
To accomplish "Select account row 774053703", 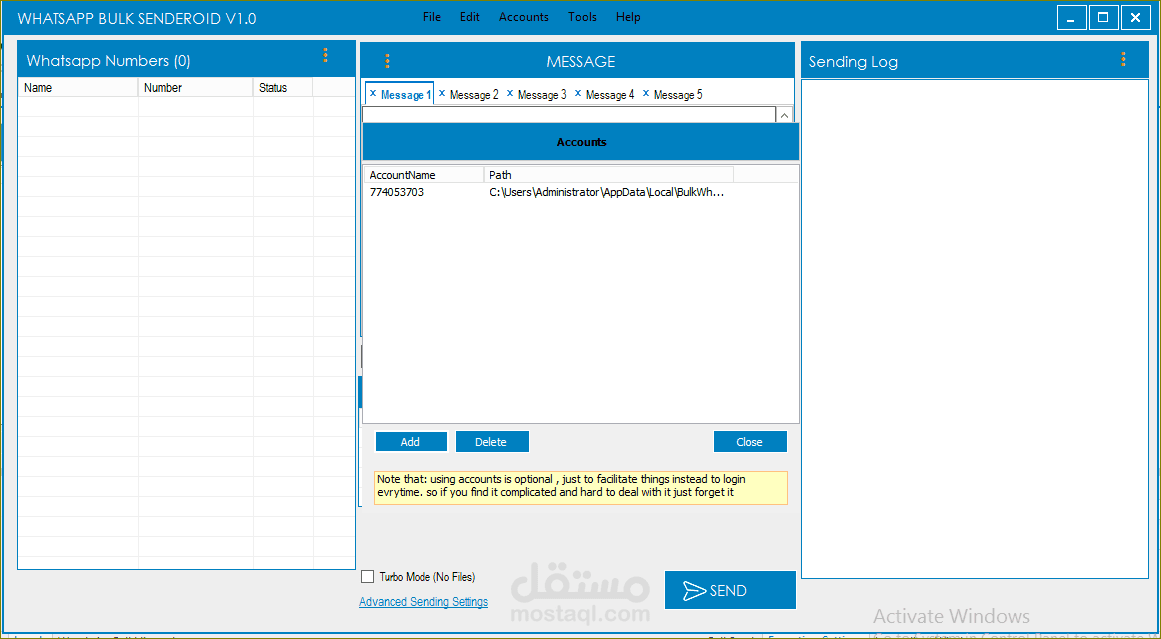I will point(580,193).
